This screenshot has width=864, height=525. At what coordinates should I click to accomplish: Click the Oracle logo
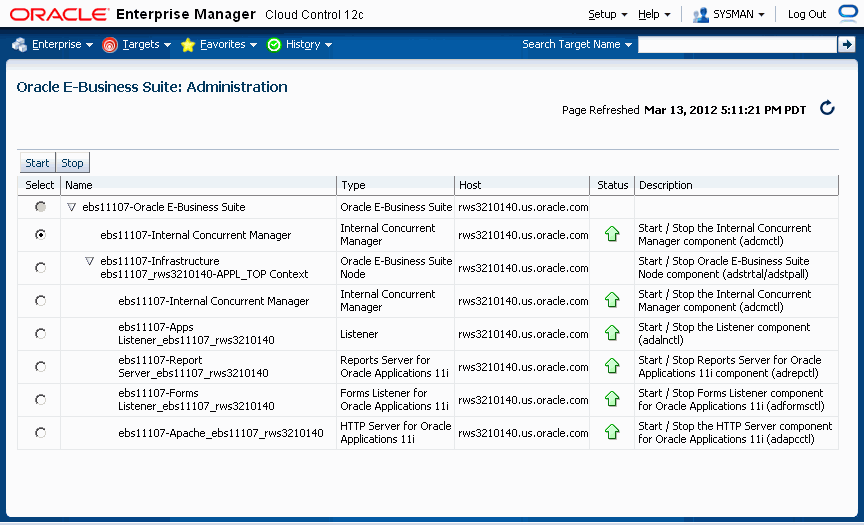click(60, 14)
